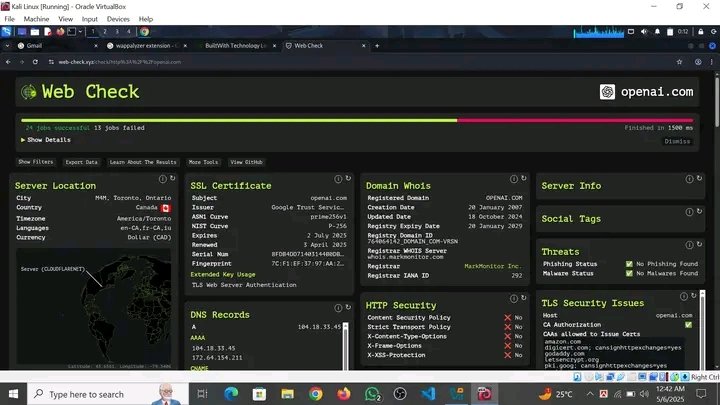Click the View GitHub button
720x405 pixels.
click(247, 162)
